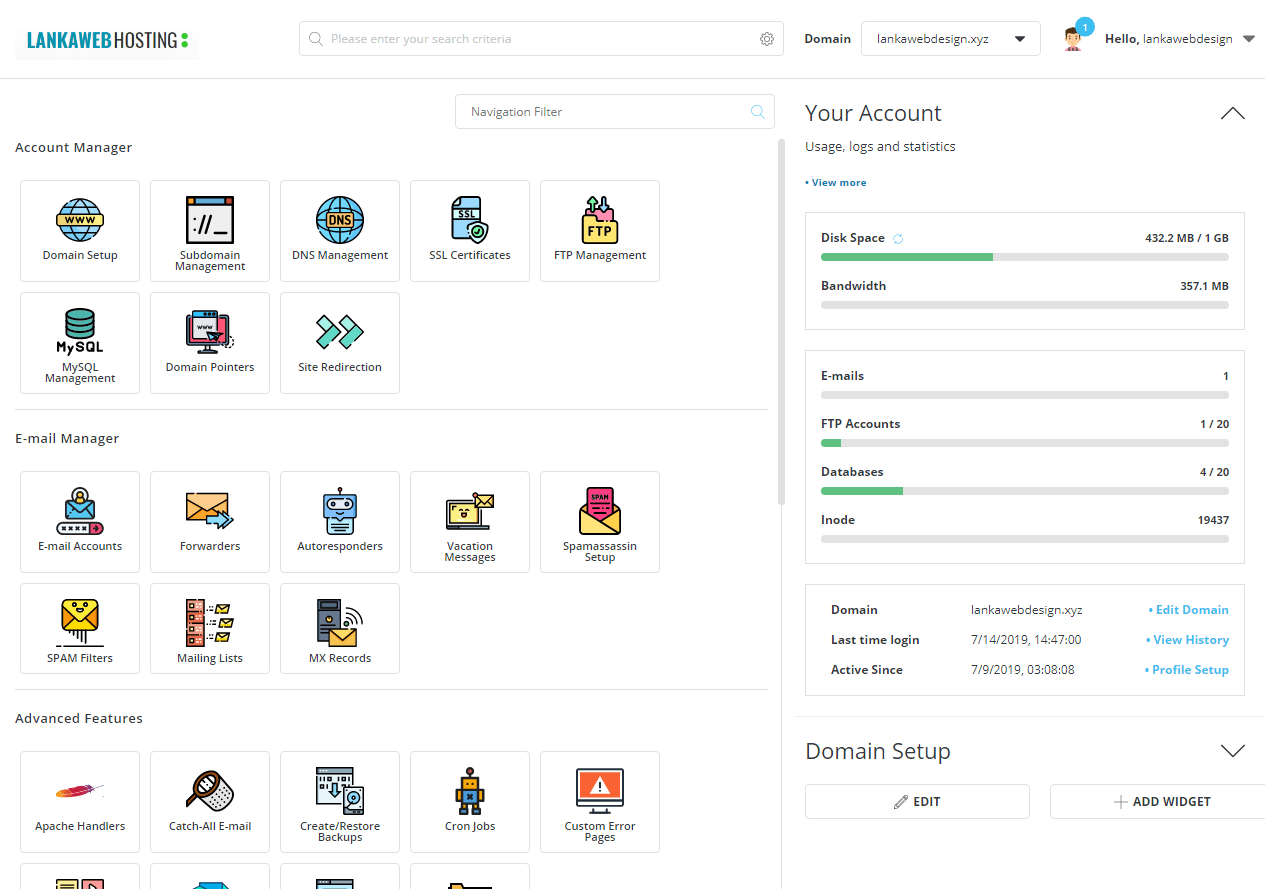This screenshot has width=1265, height=889.
Task: Click the Active Since date 7/9/2019
Action: 1023,670
